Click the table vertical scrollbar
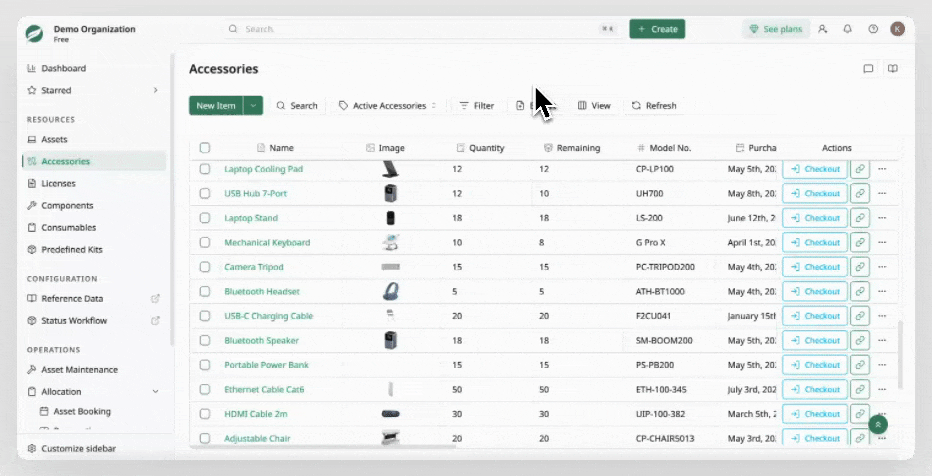 tap(901, 355)
